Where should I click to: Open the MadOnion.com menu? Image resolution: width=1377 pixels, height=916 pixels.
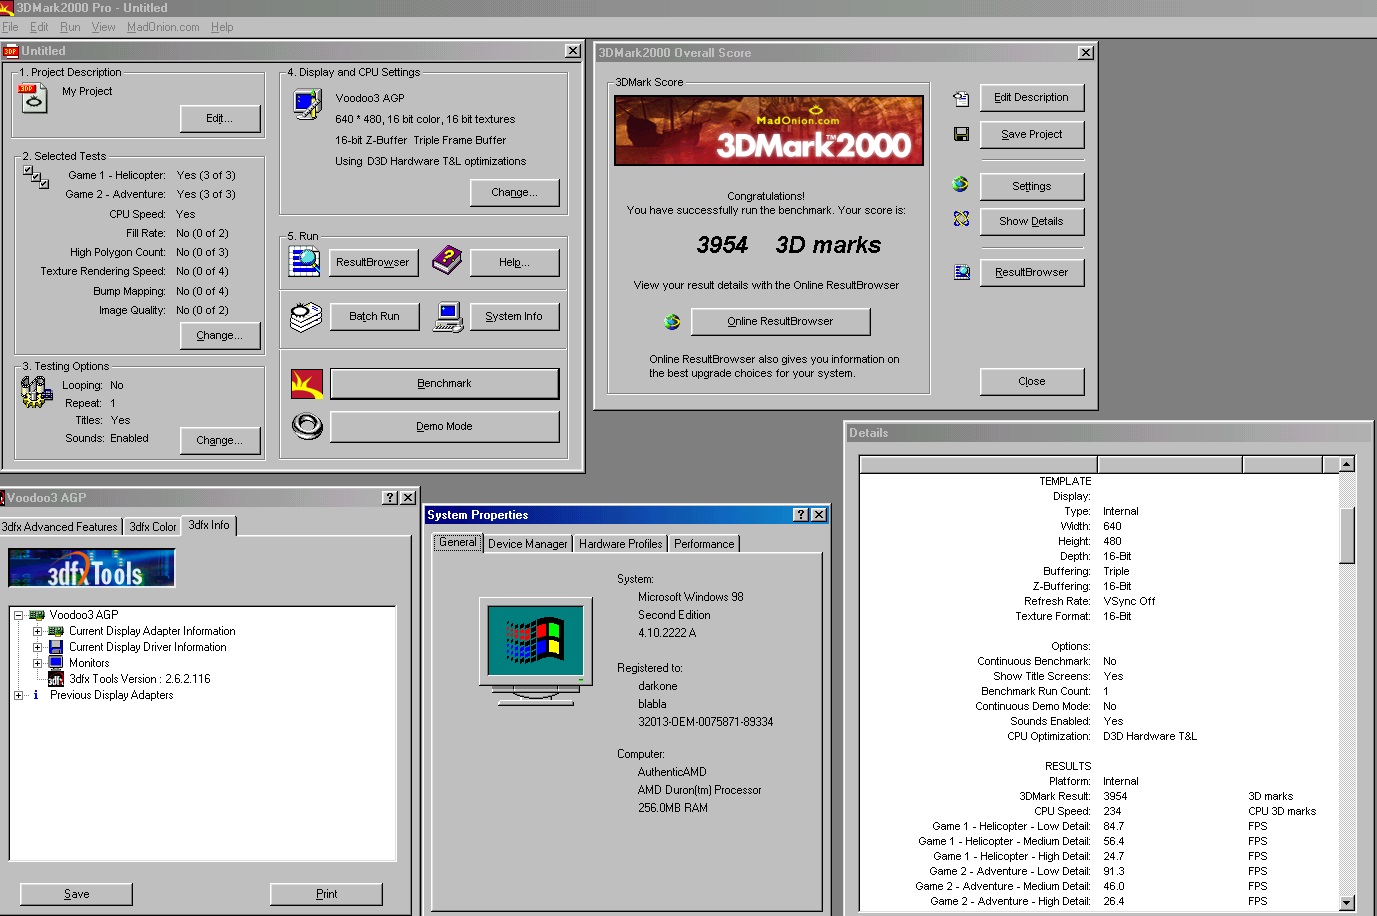tap(163, 27)
